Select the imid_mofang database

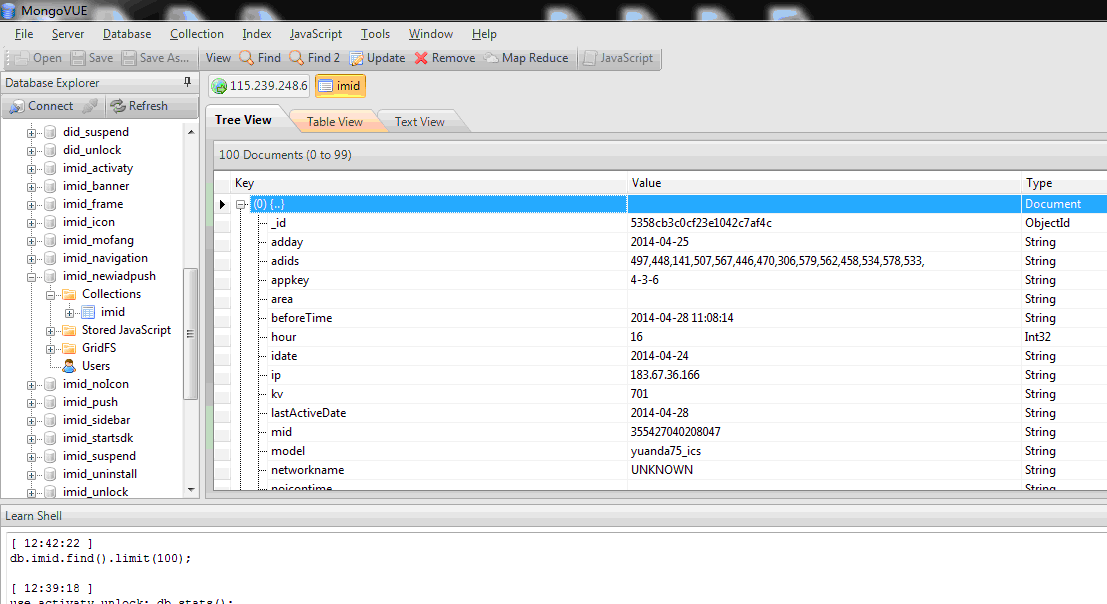coord(97,240)
